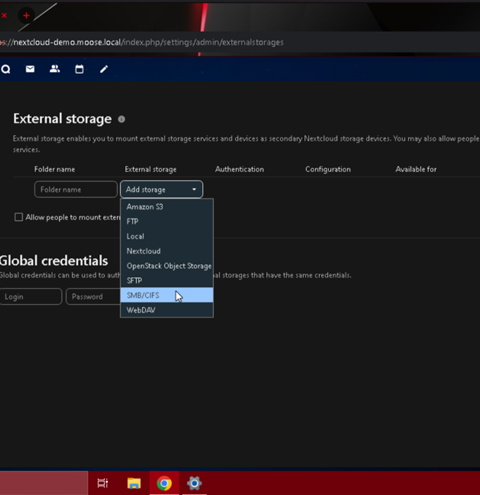This screenshot has width=480, height=495.
Task: Open Task View in the taskbar
Action: point(103,483)
